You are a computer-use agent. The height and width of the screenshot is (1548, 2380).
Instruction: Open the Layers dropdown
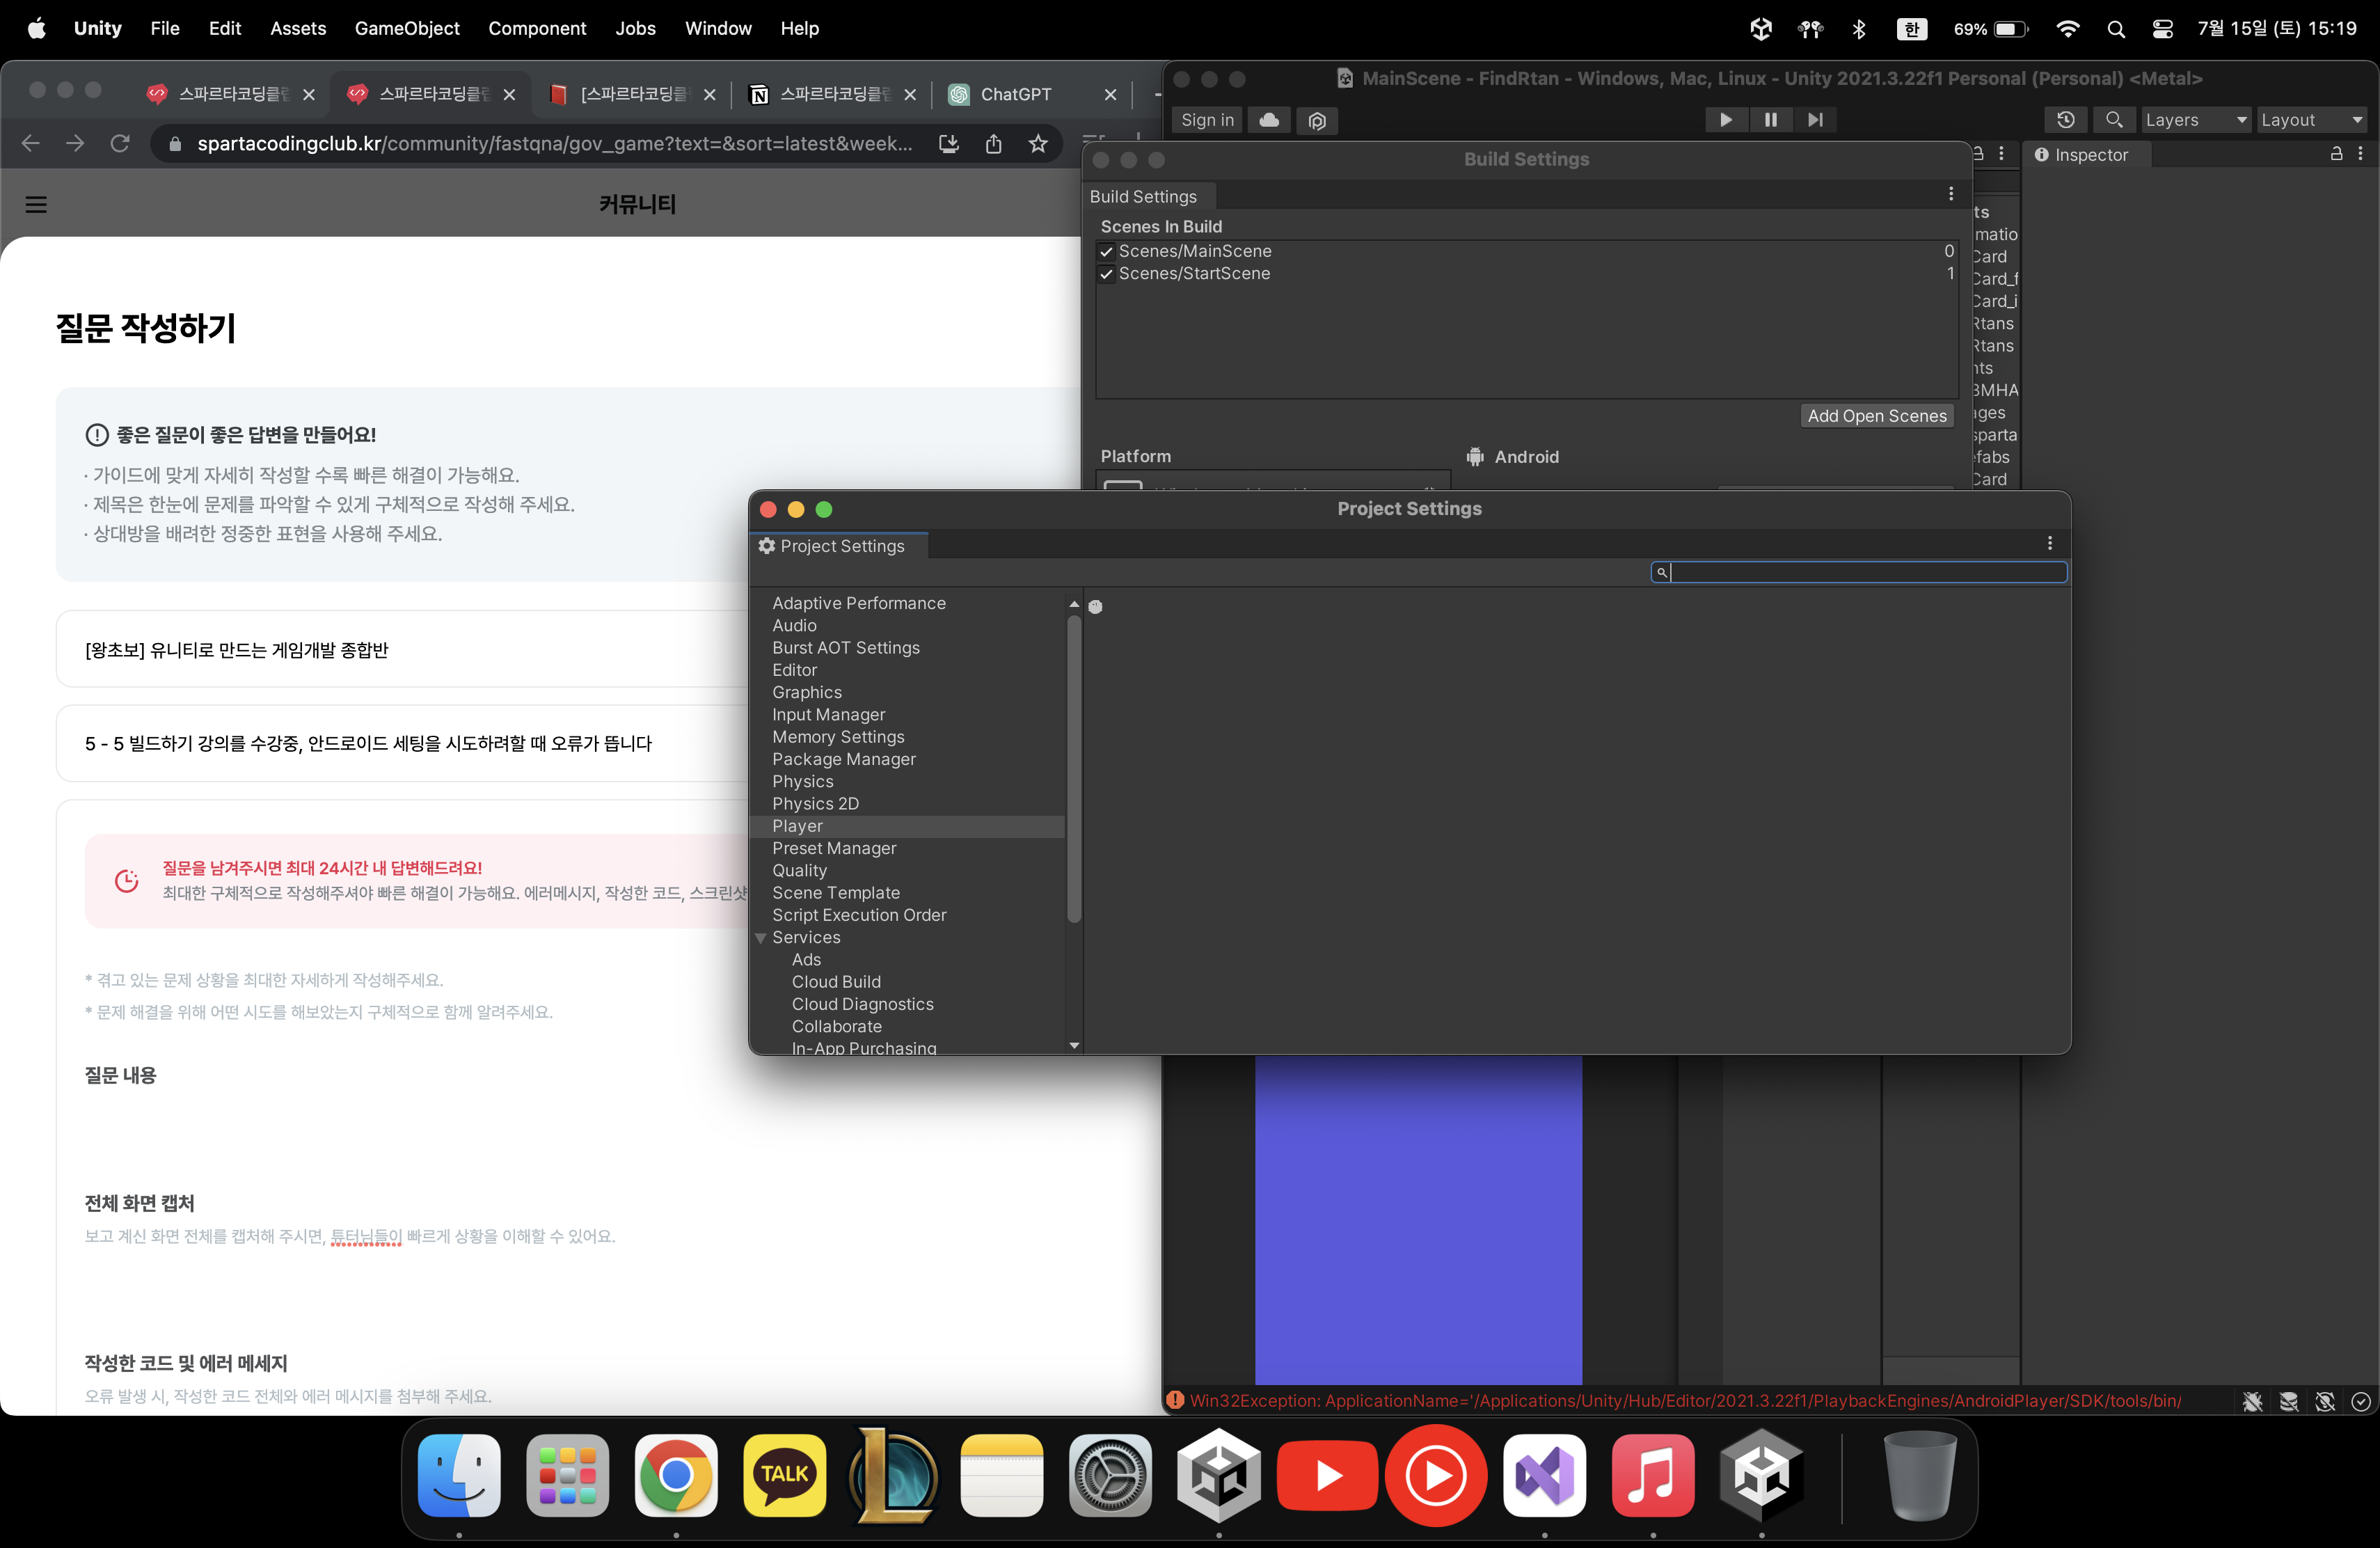(x=2196, y=120)
